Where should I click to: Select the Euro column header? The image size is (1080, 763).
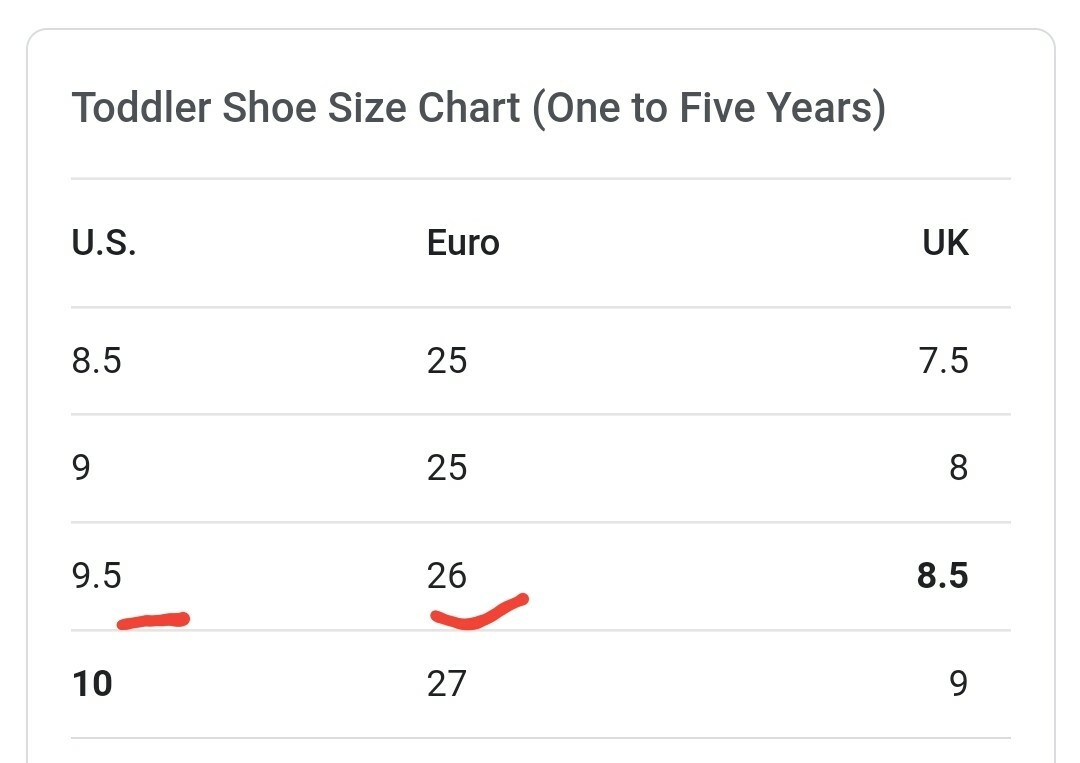point(463,243)
